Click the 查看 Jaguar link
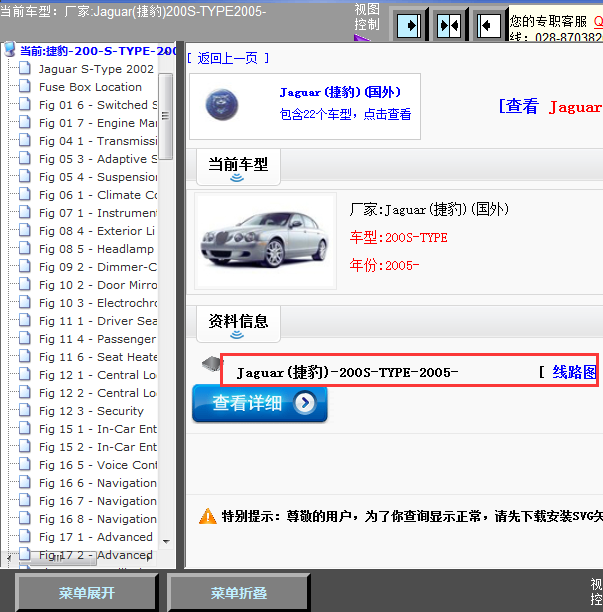 (550, 106)
